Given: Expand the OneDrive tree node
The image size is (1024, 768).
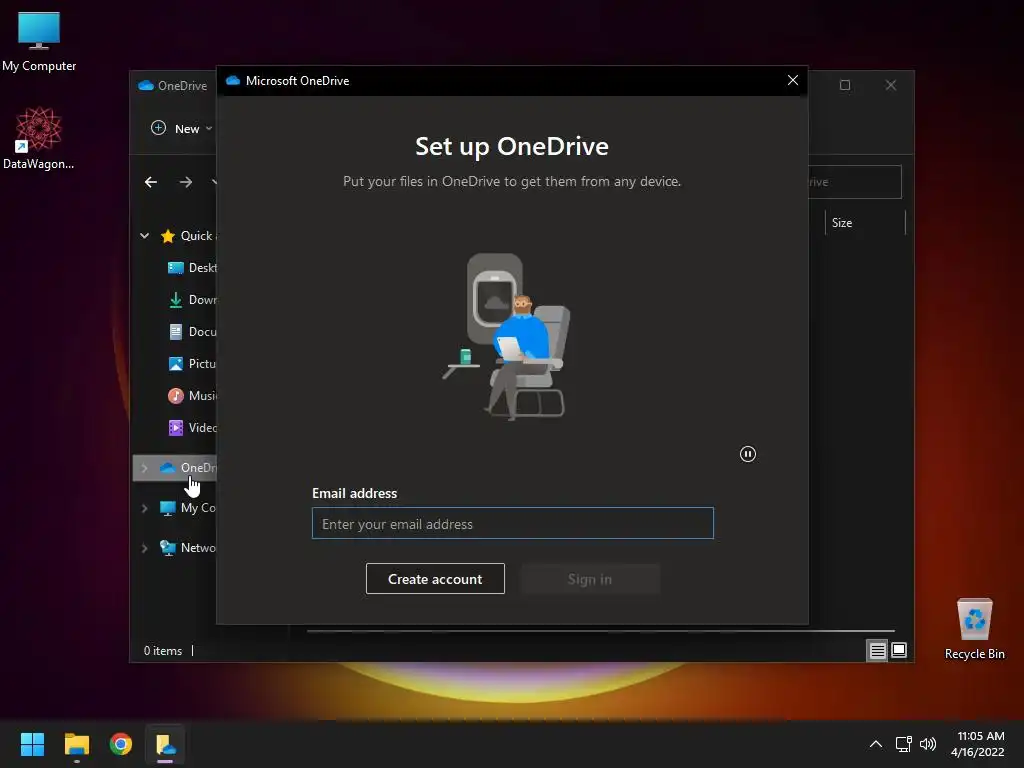Looking at the screenshot, I should tap(144, 468).
